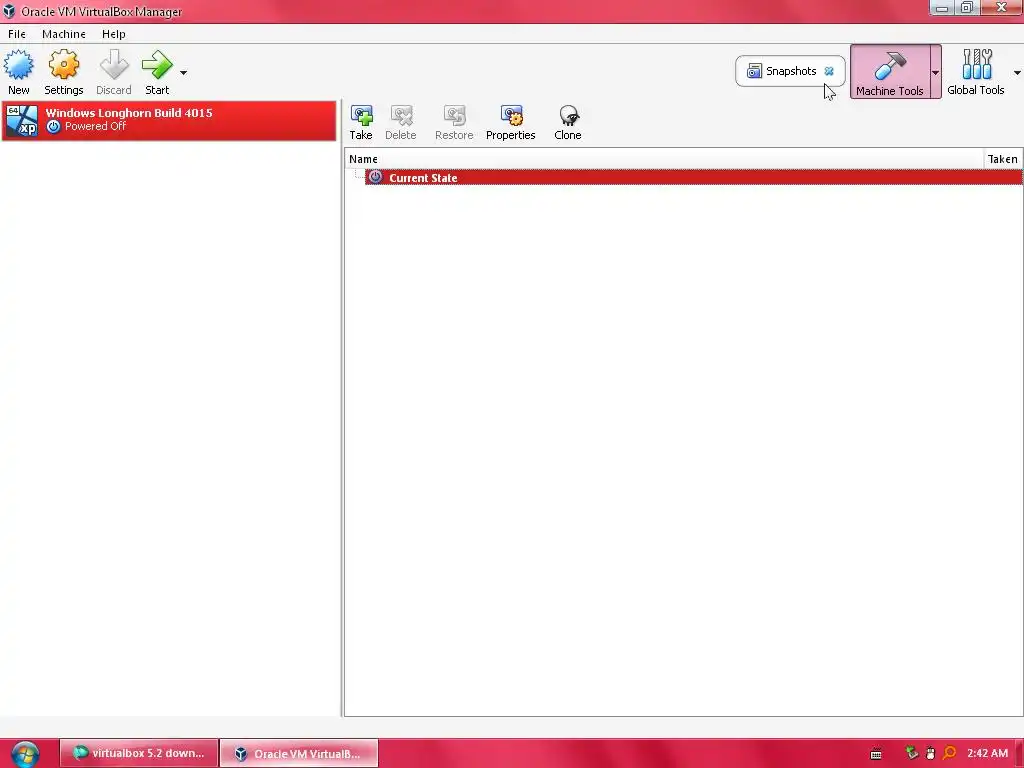Open the Settings gear icon

pos(63,65)
